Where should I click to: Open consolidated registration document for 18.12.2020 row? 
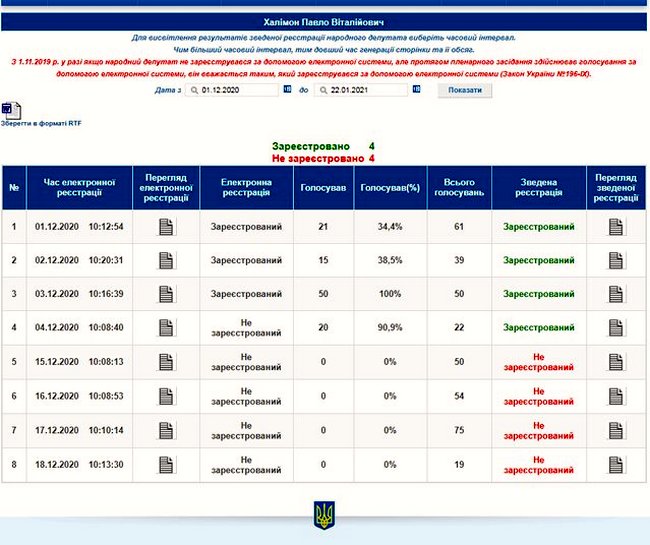point(616,464)
